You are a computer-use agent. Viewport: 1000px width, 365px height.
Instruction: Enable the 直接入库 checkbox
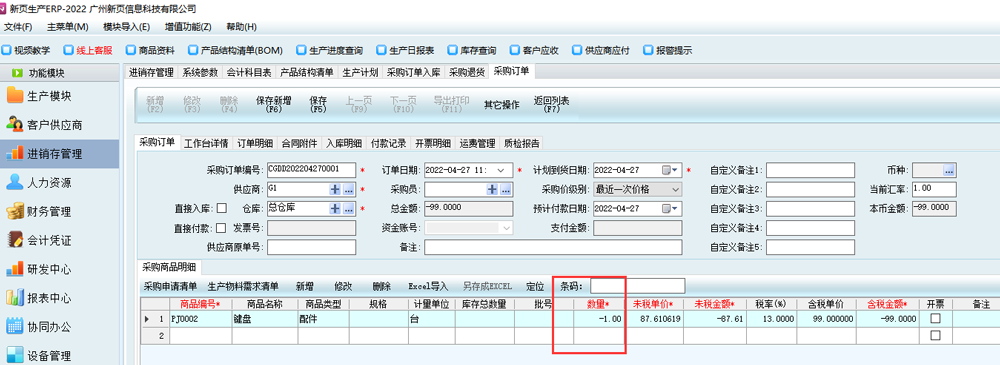(x=221, y=208)
